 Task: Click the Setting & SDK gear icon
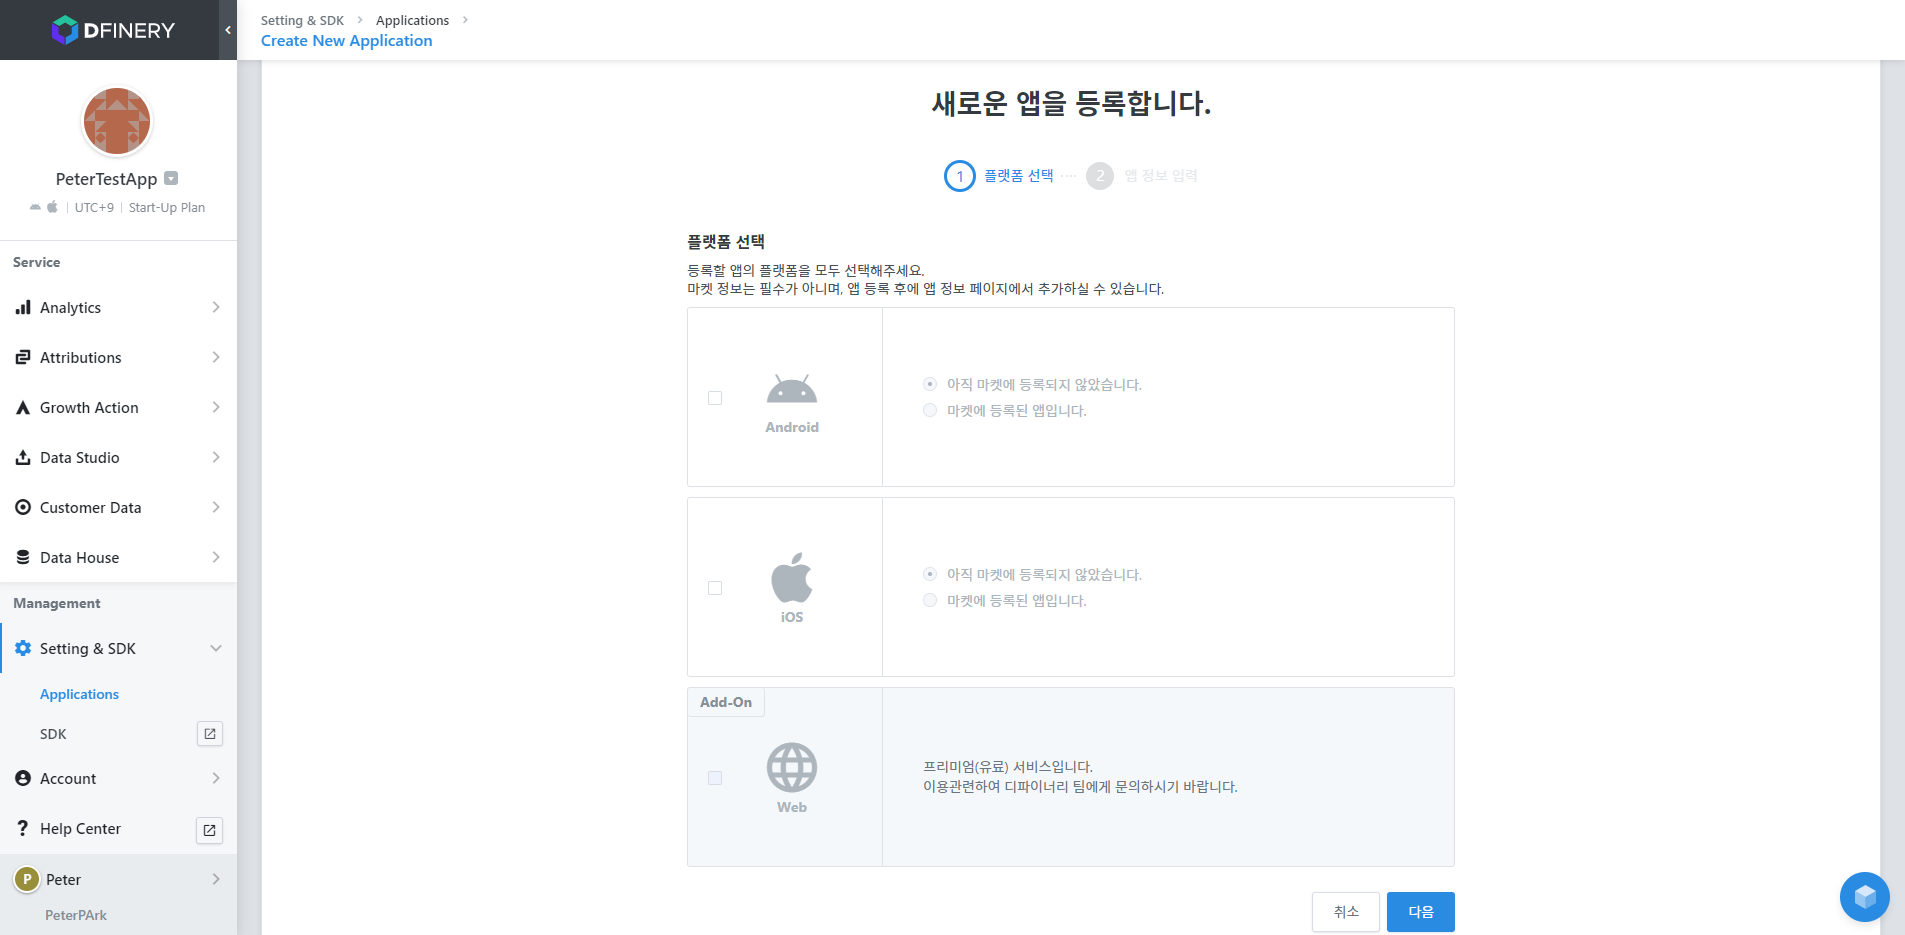pos(23,648)
